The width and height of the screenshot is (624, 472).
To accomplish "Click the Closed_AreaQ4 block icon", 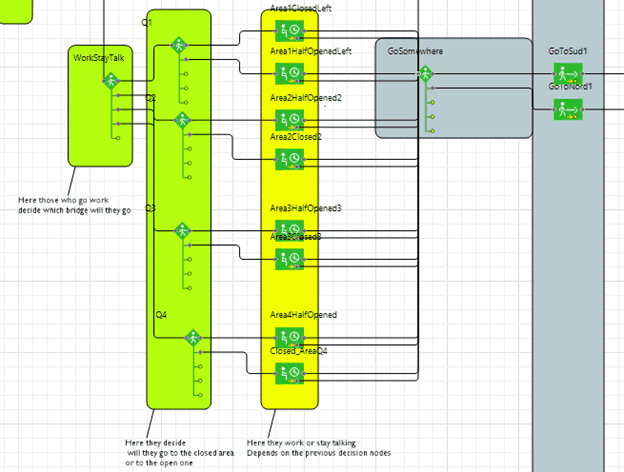I will (x=289, y=373).
